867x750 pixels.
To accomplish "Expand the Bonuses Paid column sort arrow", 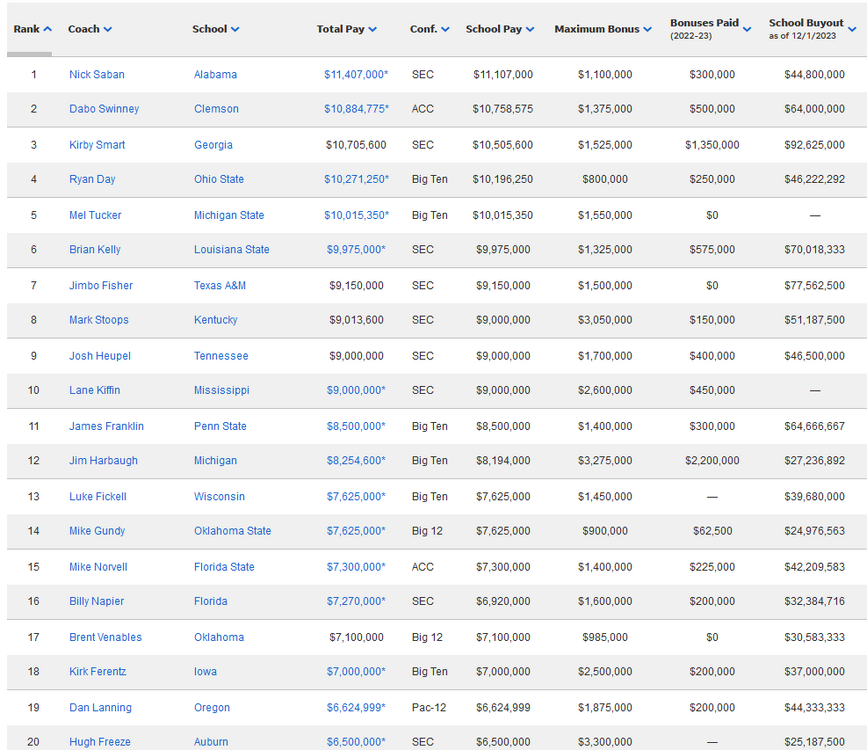I will tap(747, 29).
